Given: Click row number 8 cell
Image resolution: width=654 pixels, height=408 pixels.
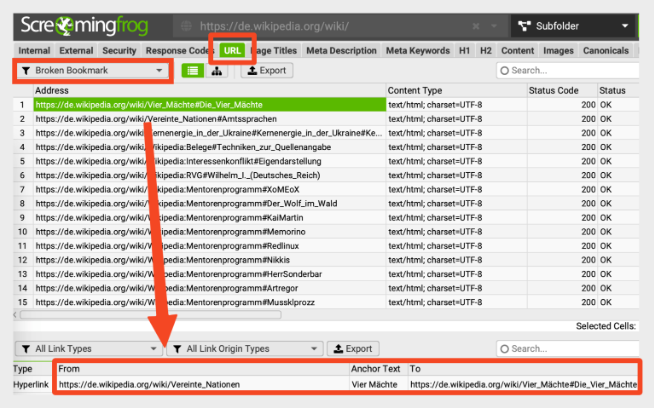Looking at the screenshot, I should click(23, 204).
